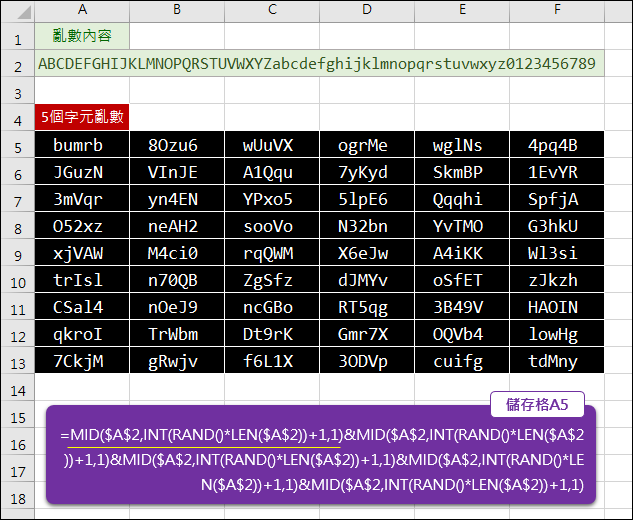Select column F header
The width and height of the screenshot is (633, 520).
(557, 11)
